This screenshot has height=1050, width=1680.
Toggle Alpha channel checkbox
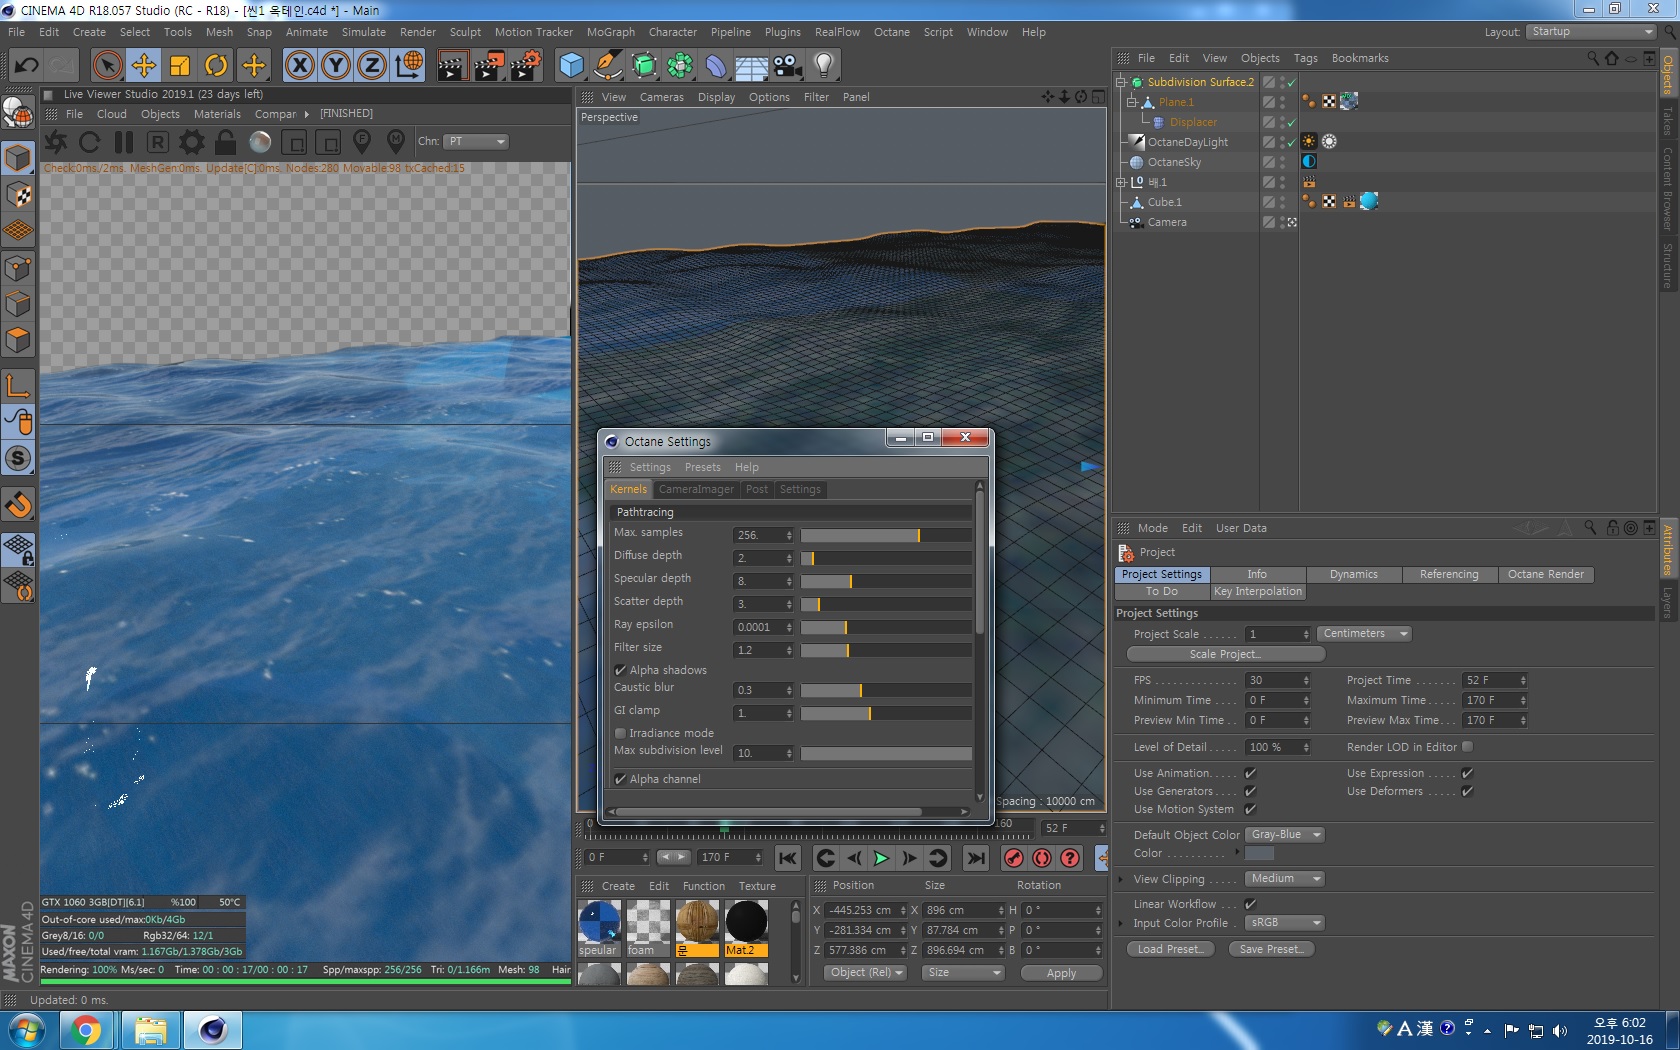click(x=620, y=779)
